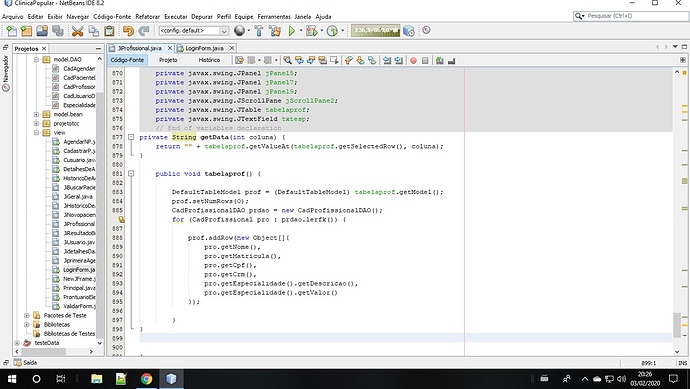The width and height of the screenshot is (690, 389).
Task: Collapse the tabelaprof method code fold
Action: point(131,173)
